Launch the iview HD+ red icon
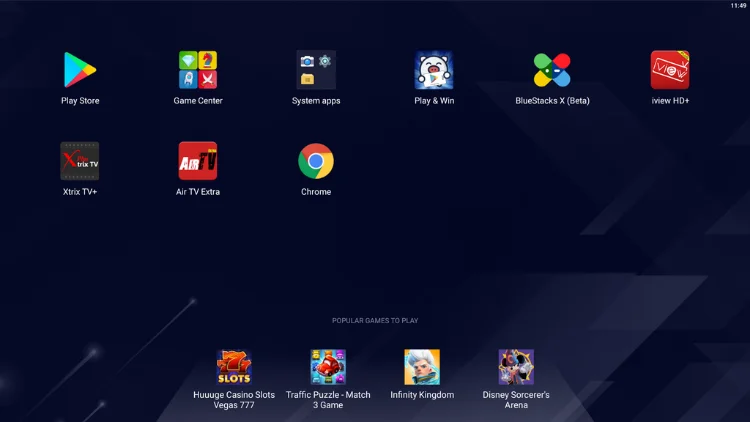The image size is (750, 422). click(670, 70)
